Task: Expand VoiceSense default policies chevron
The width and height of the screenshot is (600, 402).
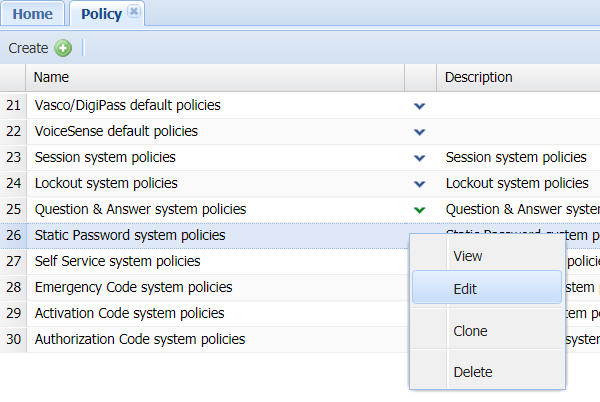Action: [x=420, y=131]
